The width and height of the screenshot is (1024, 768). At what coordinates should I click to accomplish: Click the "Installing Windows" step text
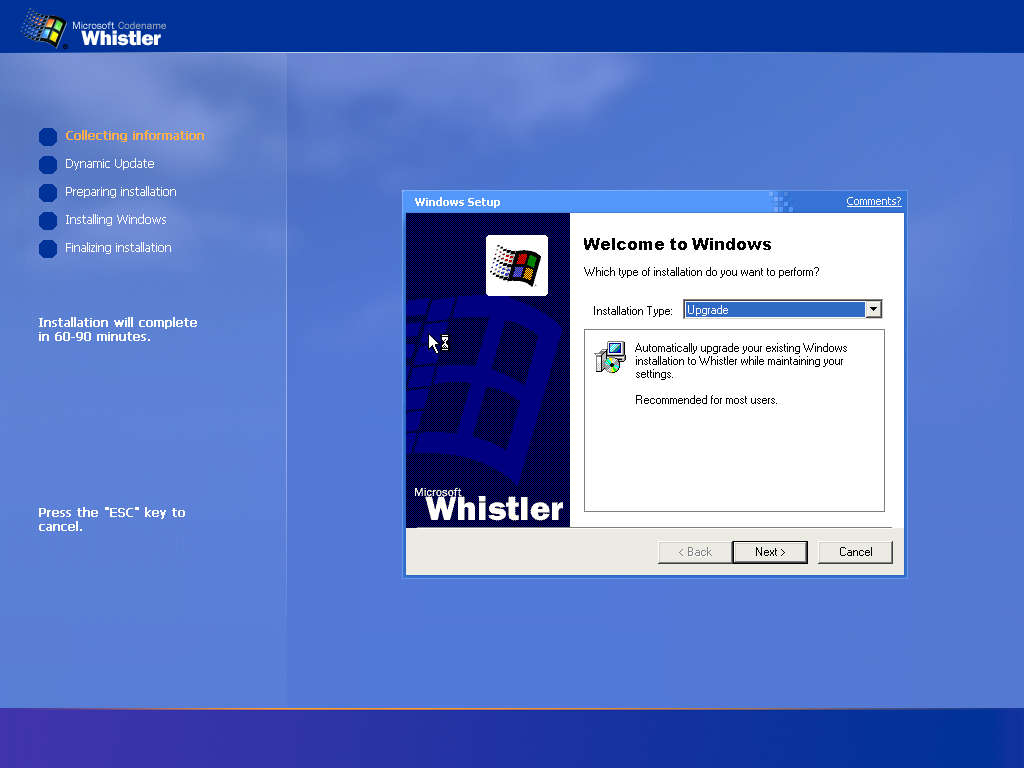click(116, 220)
